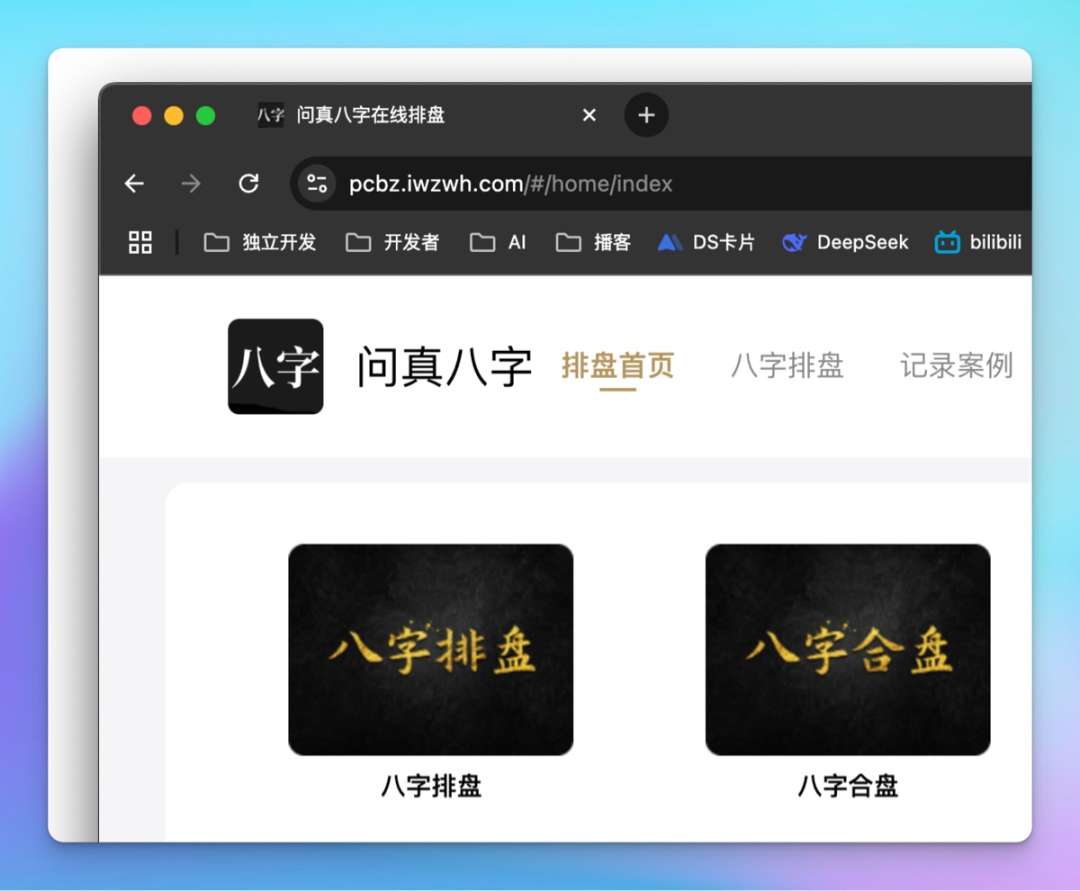Open the DS卡片 bookmark

tap(706, 242)
